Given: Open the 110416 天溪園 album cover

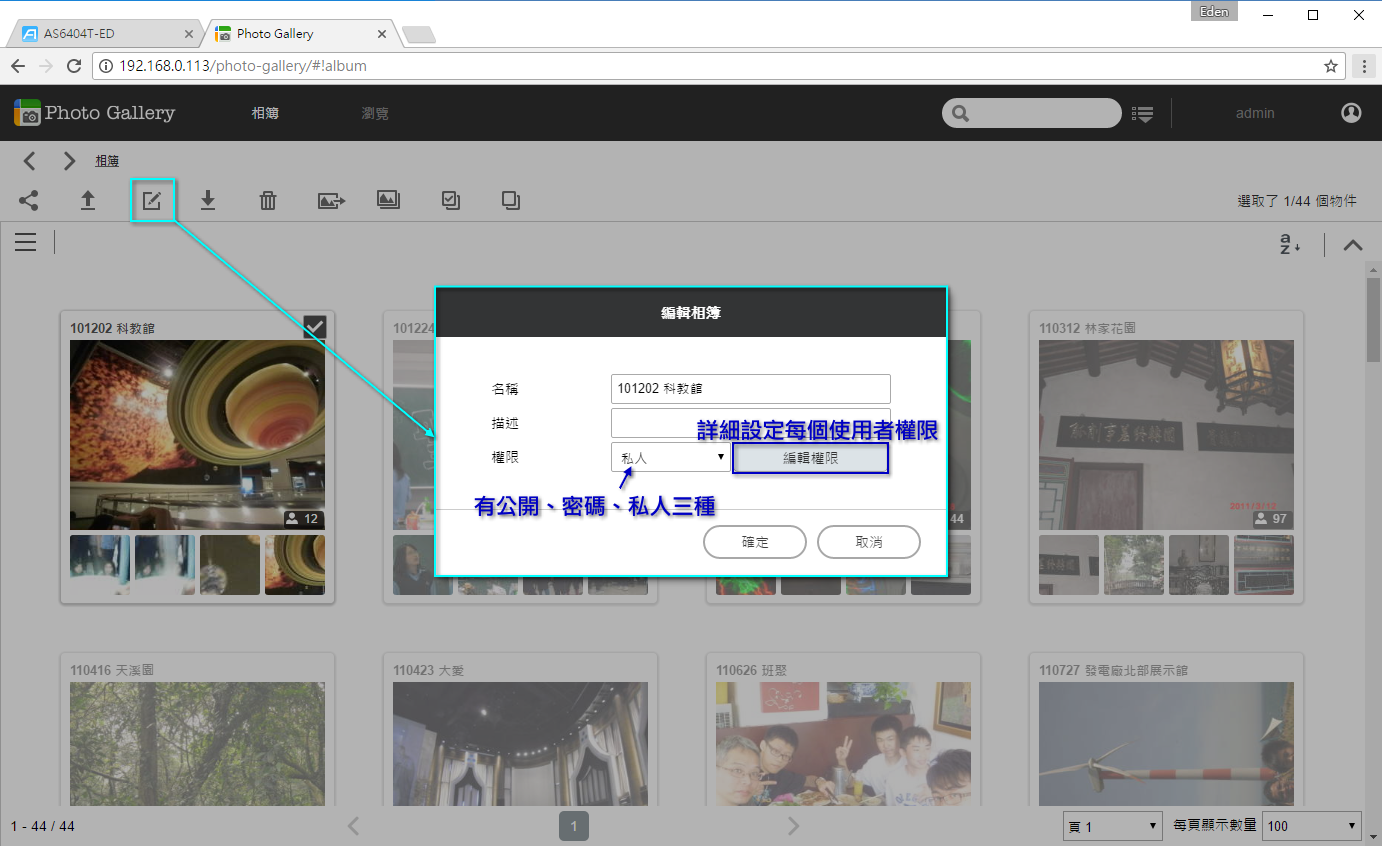Looking at the screenshot, I should [197, 744].
